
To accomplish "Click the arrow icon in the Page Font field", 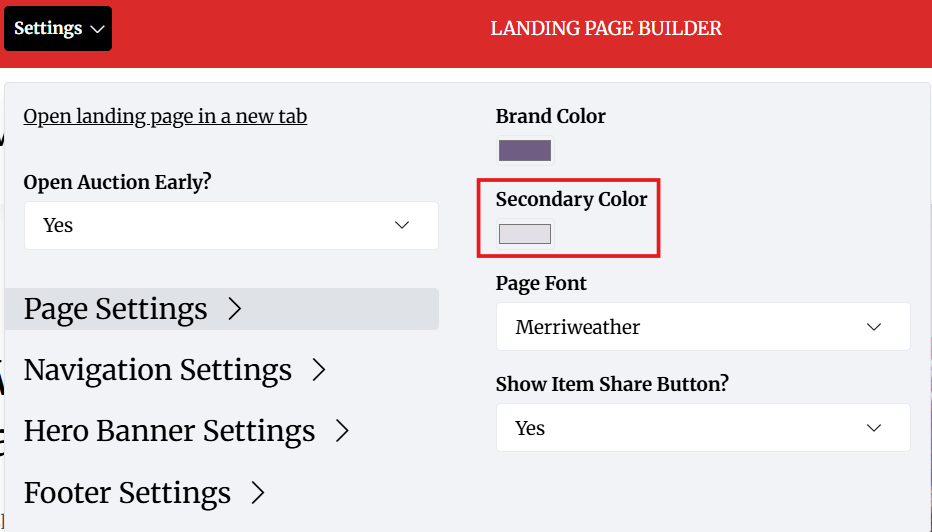I will [x=874, y=327].
